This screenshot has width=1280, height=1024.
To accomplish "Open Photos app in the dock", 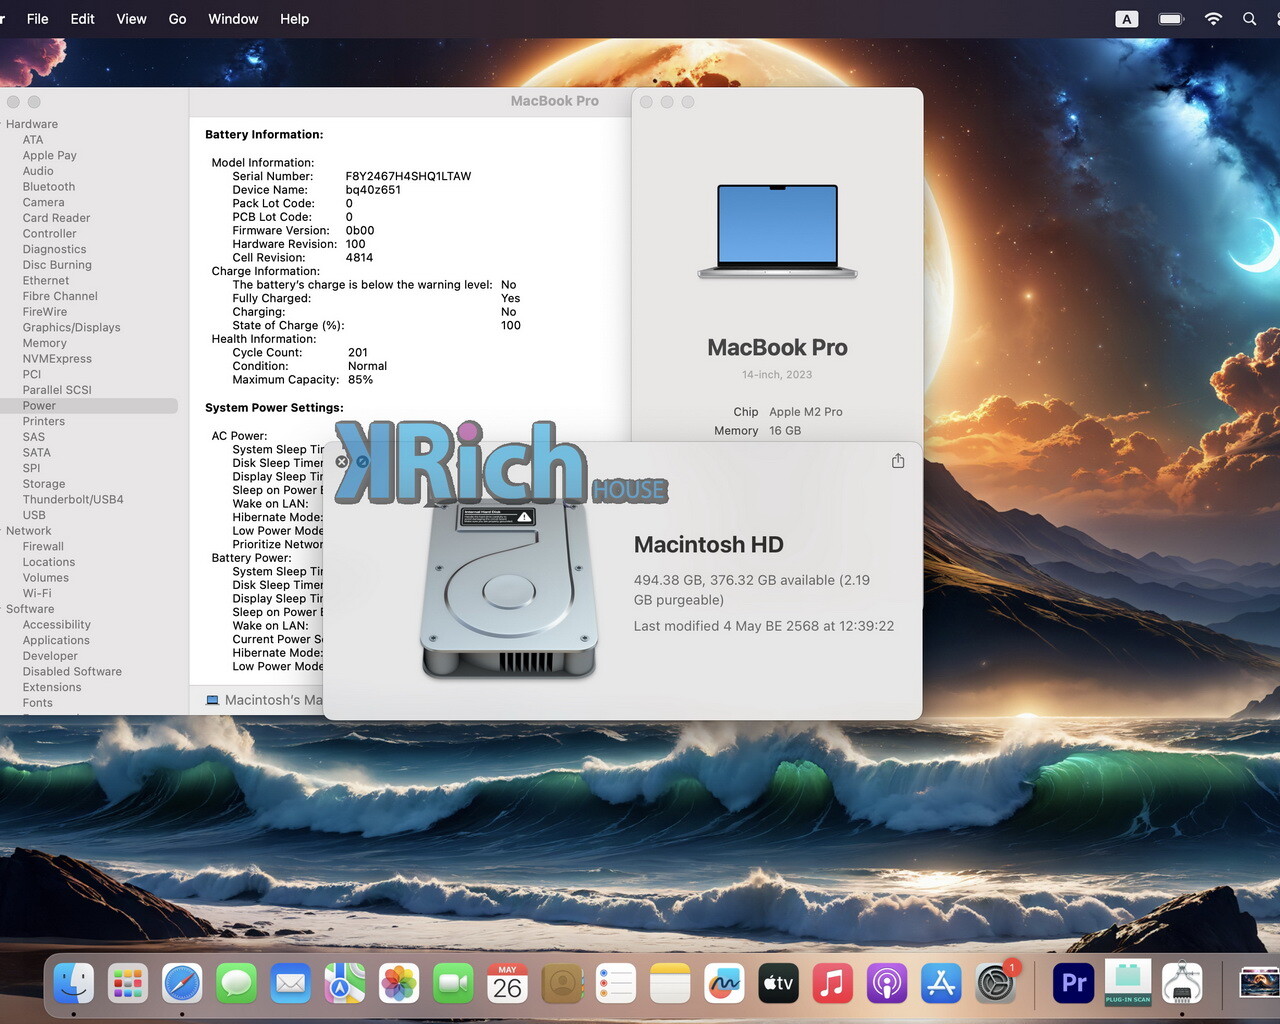I will point(399,984).
